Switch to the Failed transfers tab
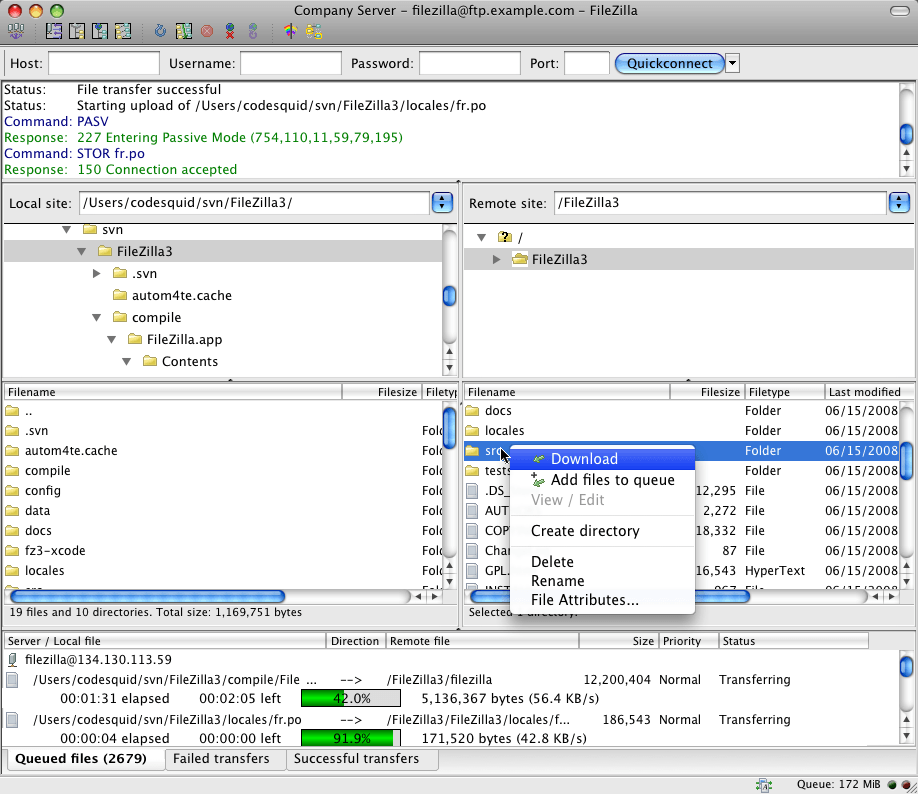918x794 pixels. click(224, 759)
